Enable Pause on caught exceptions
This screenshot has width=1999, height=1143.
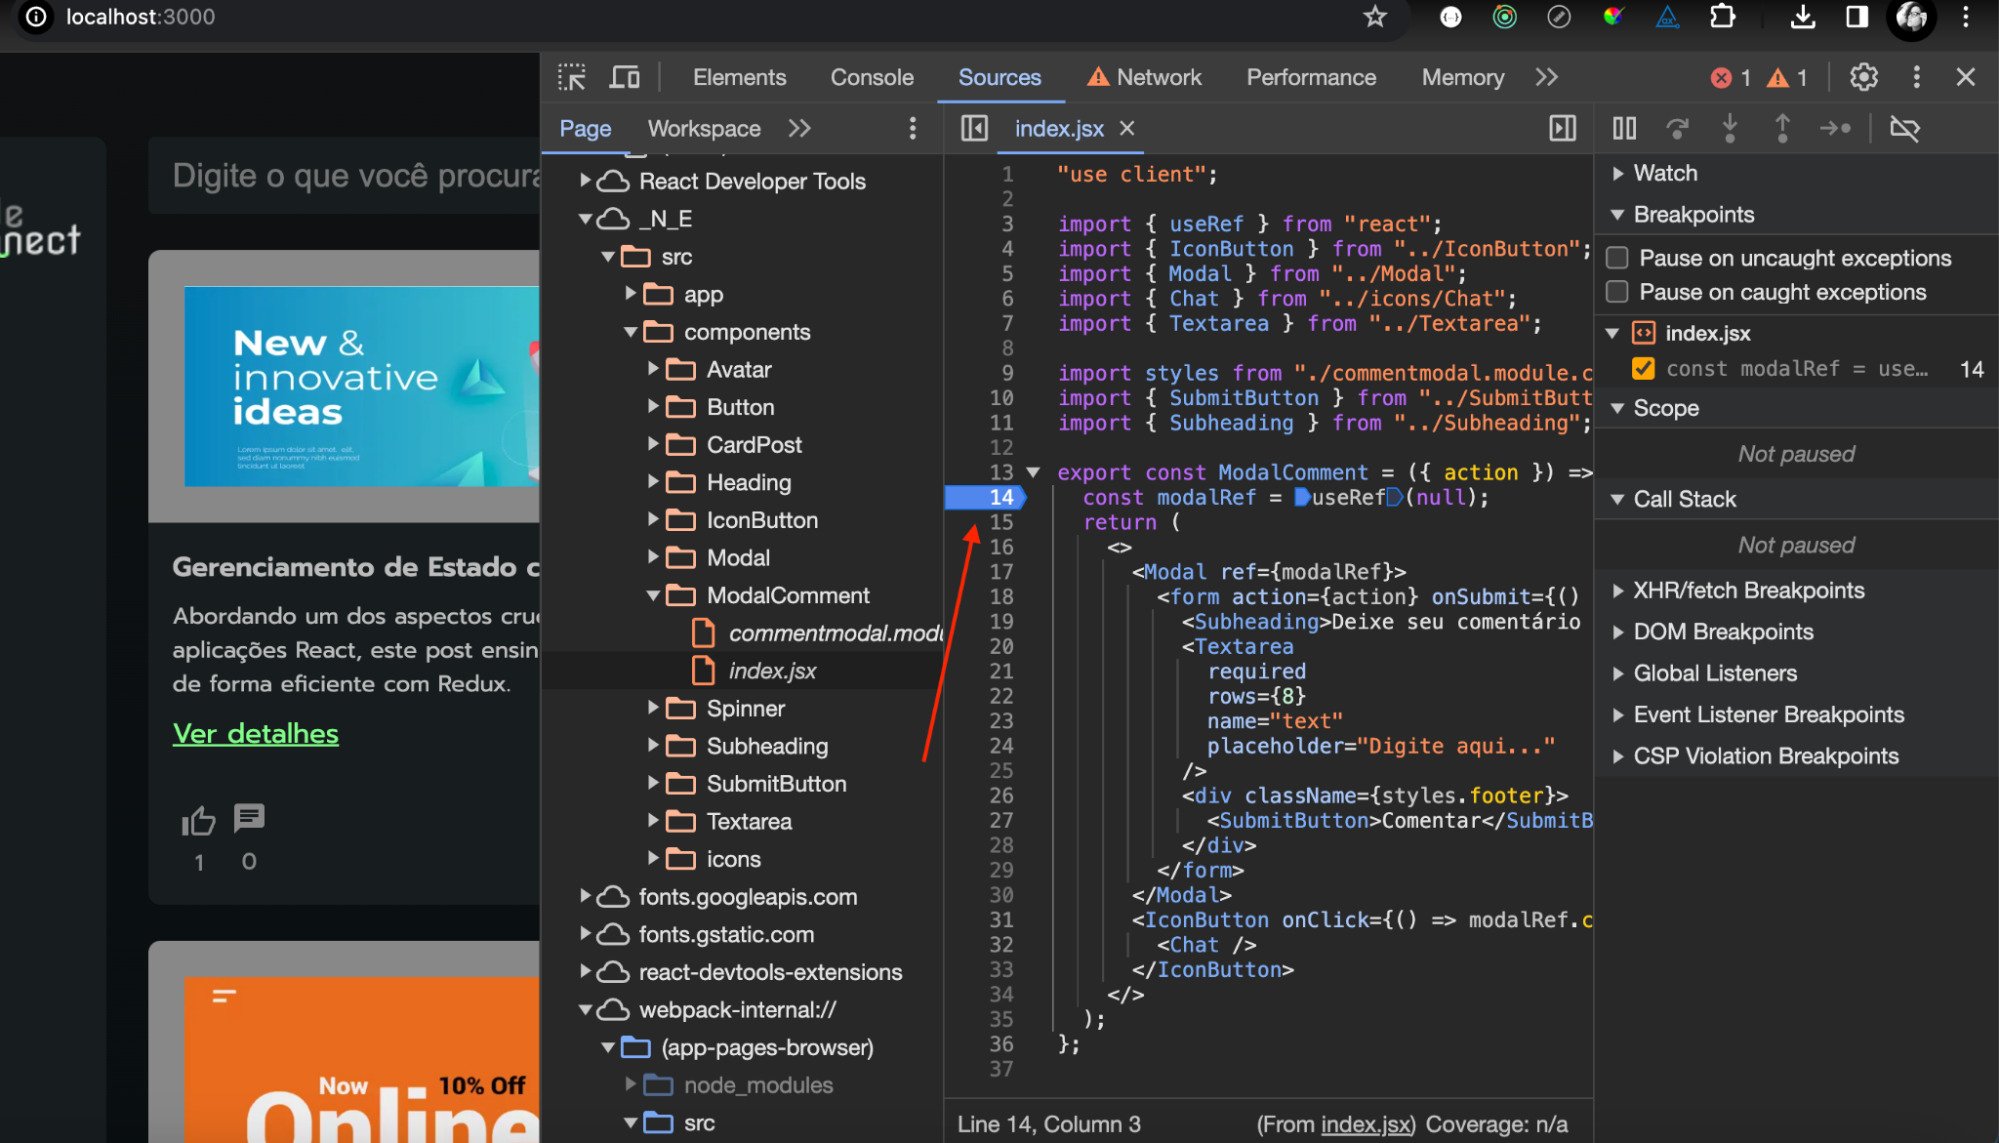click(x=1617, y=292)
